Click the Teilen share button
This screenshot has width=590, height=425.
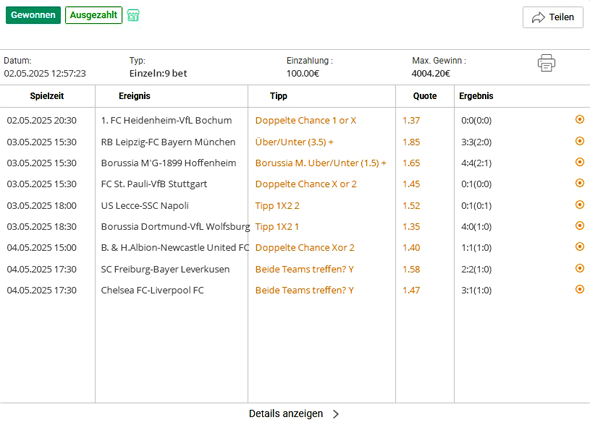[553, 17]
